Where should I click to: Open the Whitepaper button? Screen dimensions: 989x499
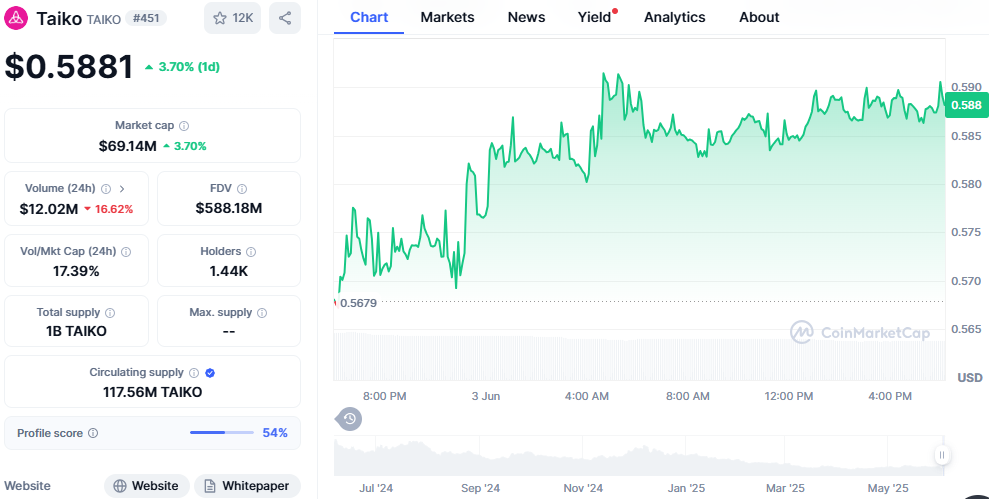pyautogui.click(x=247, y=486)
